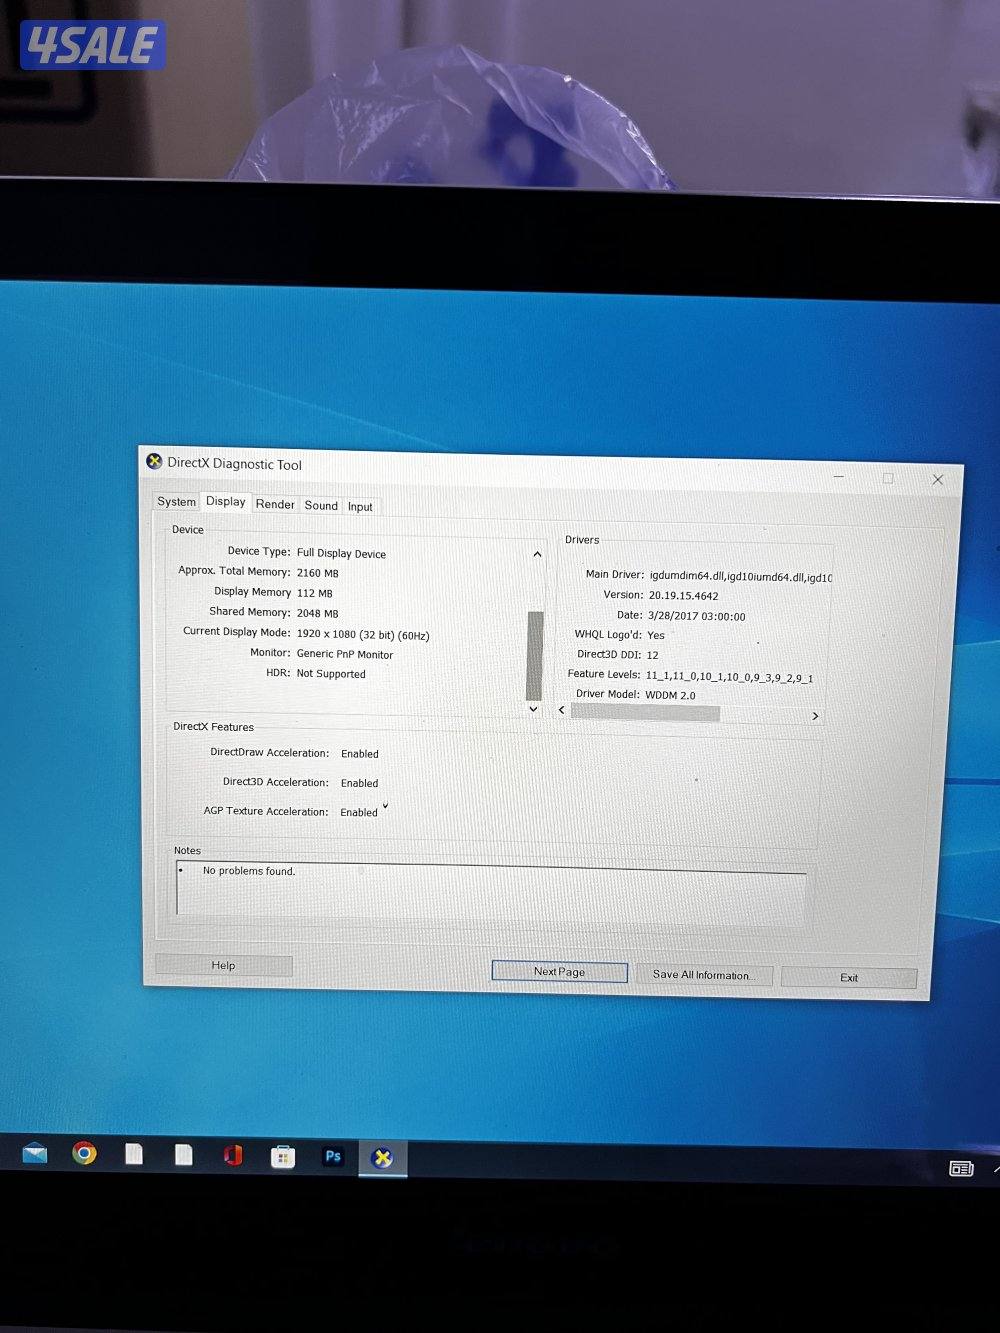Image resolution: width=1000 pixels, height=1333 pixels.
Task: Open Microsoft Store from the taskbar
Action: (x=284, y=1156)
